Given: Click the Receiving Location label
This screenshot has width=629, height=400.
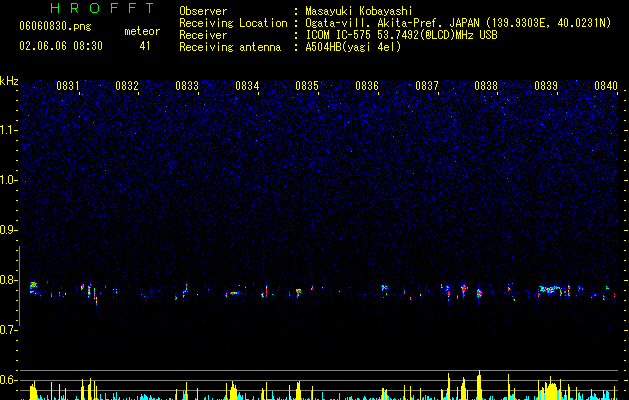Looking at the screenshot, I should point(233,23).
